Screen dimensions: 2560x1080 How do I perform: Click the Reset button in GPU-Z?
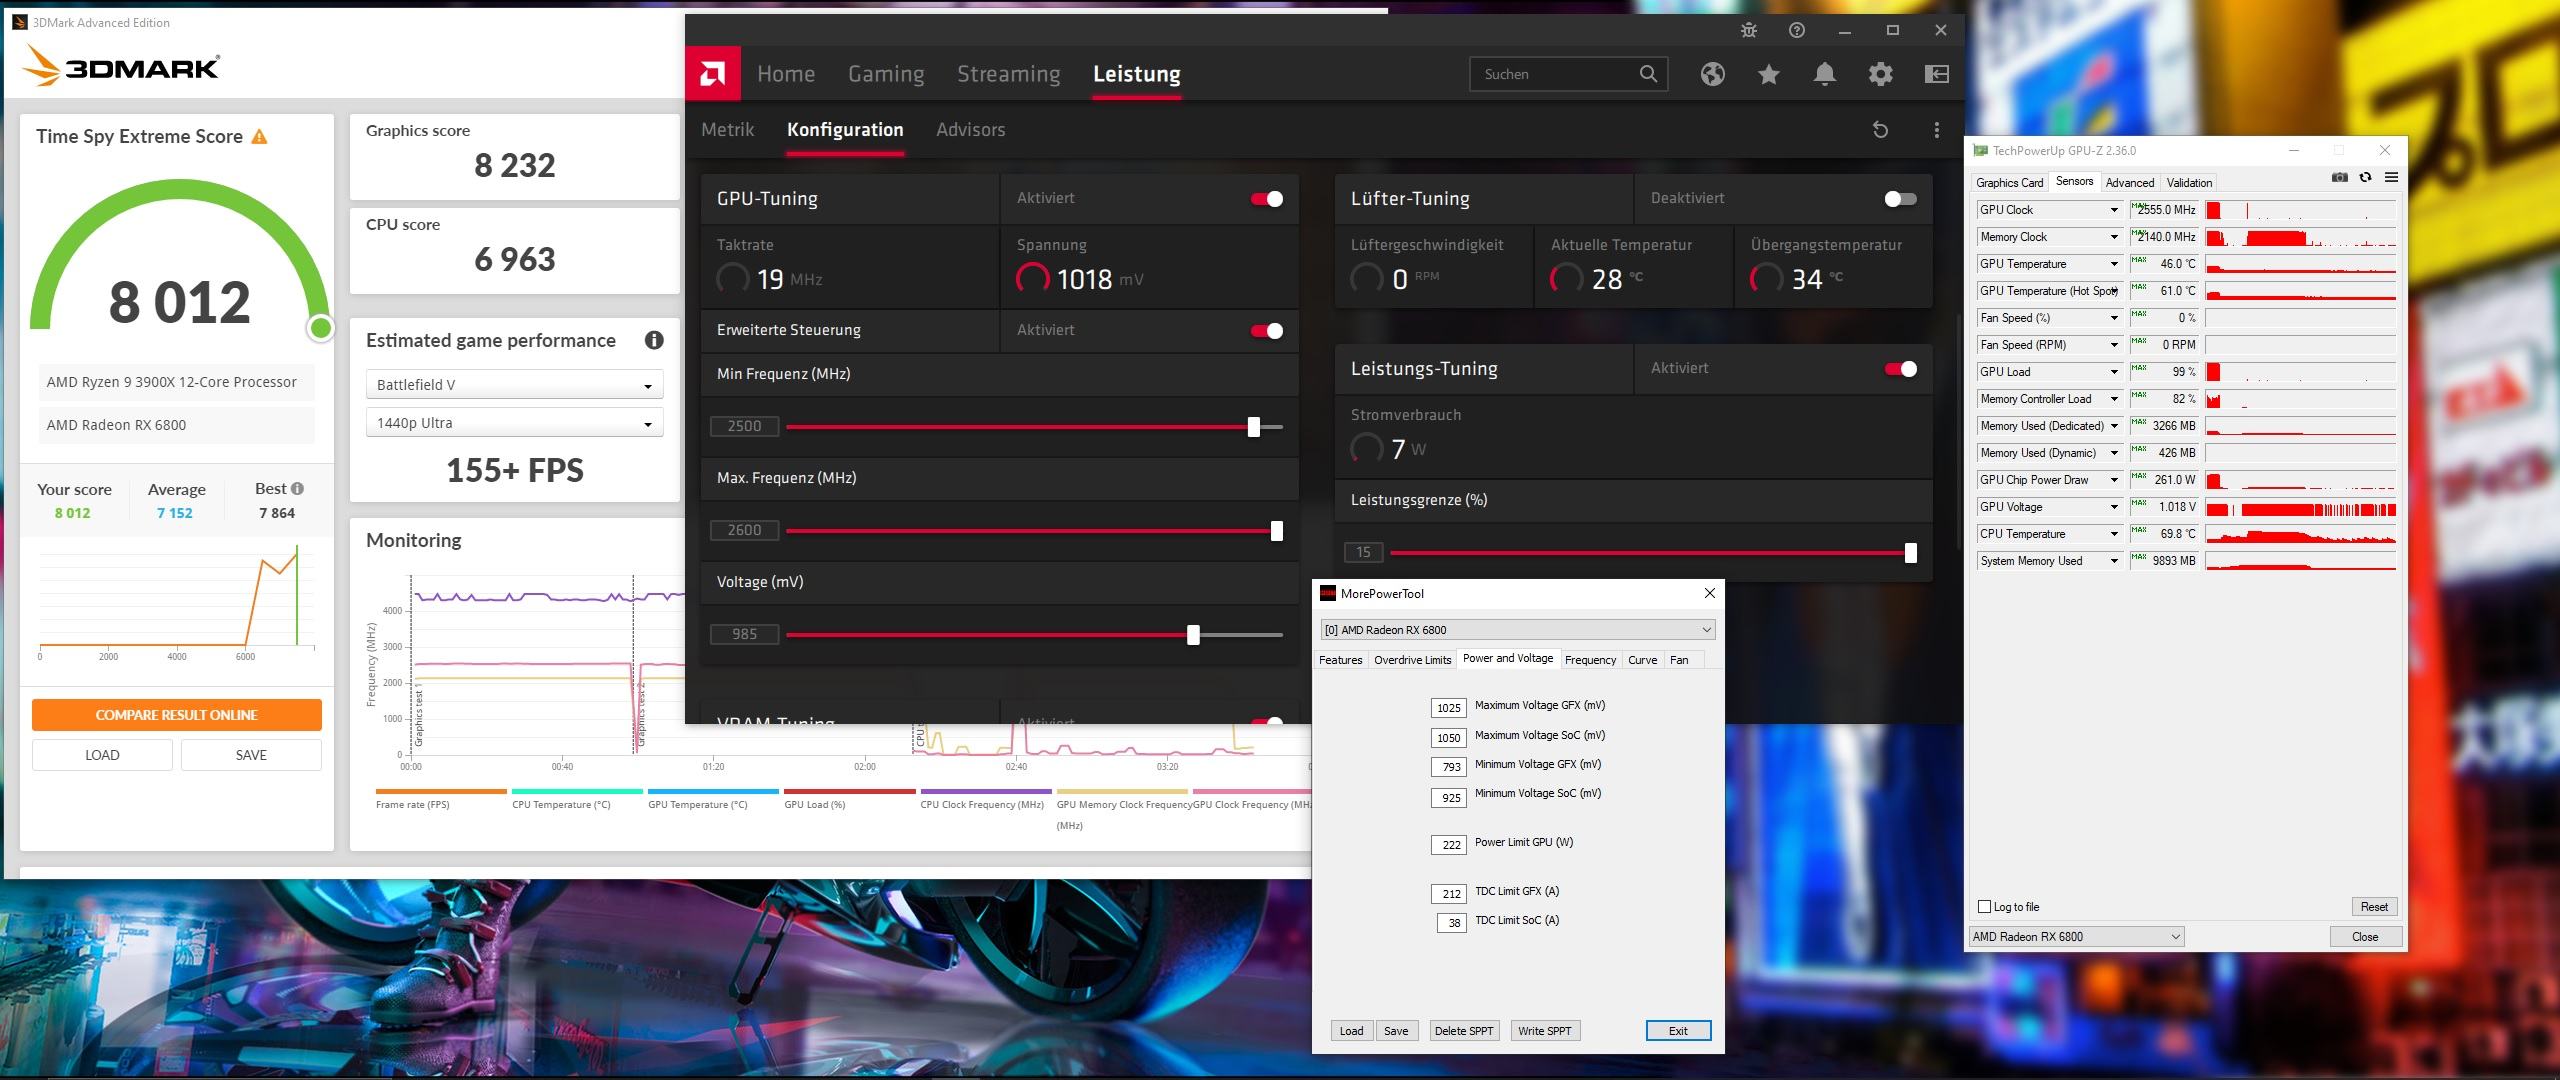[2374, 907]
